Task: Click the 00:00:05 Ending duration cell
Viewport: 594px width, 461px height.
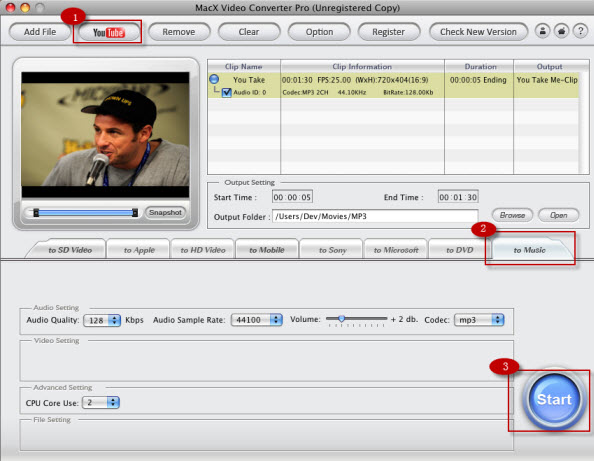Action: (x=478, y=80)
